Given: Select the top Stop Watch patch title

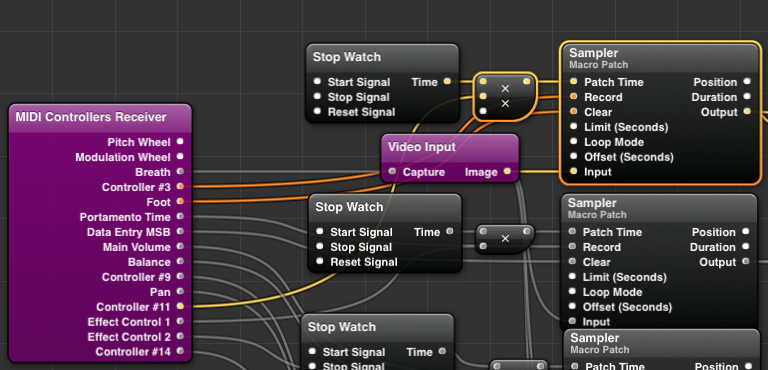Looking at the screenshot, I should click(347, 57).
